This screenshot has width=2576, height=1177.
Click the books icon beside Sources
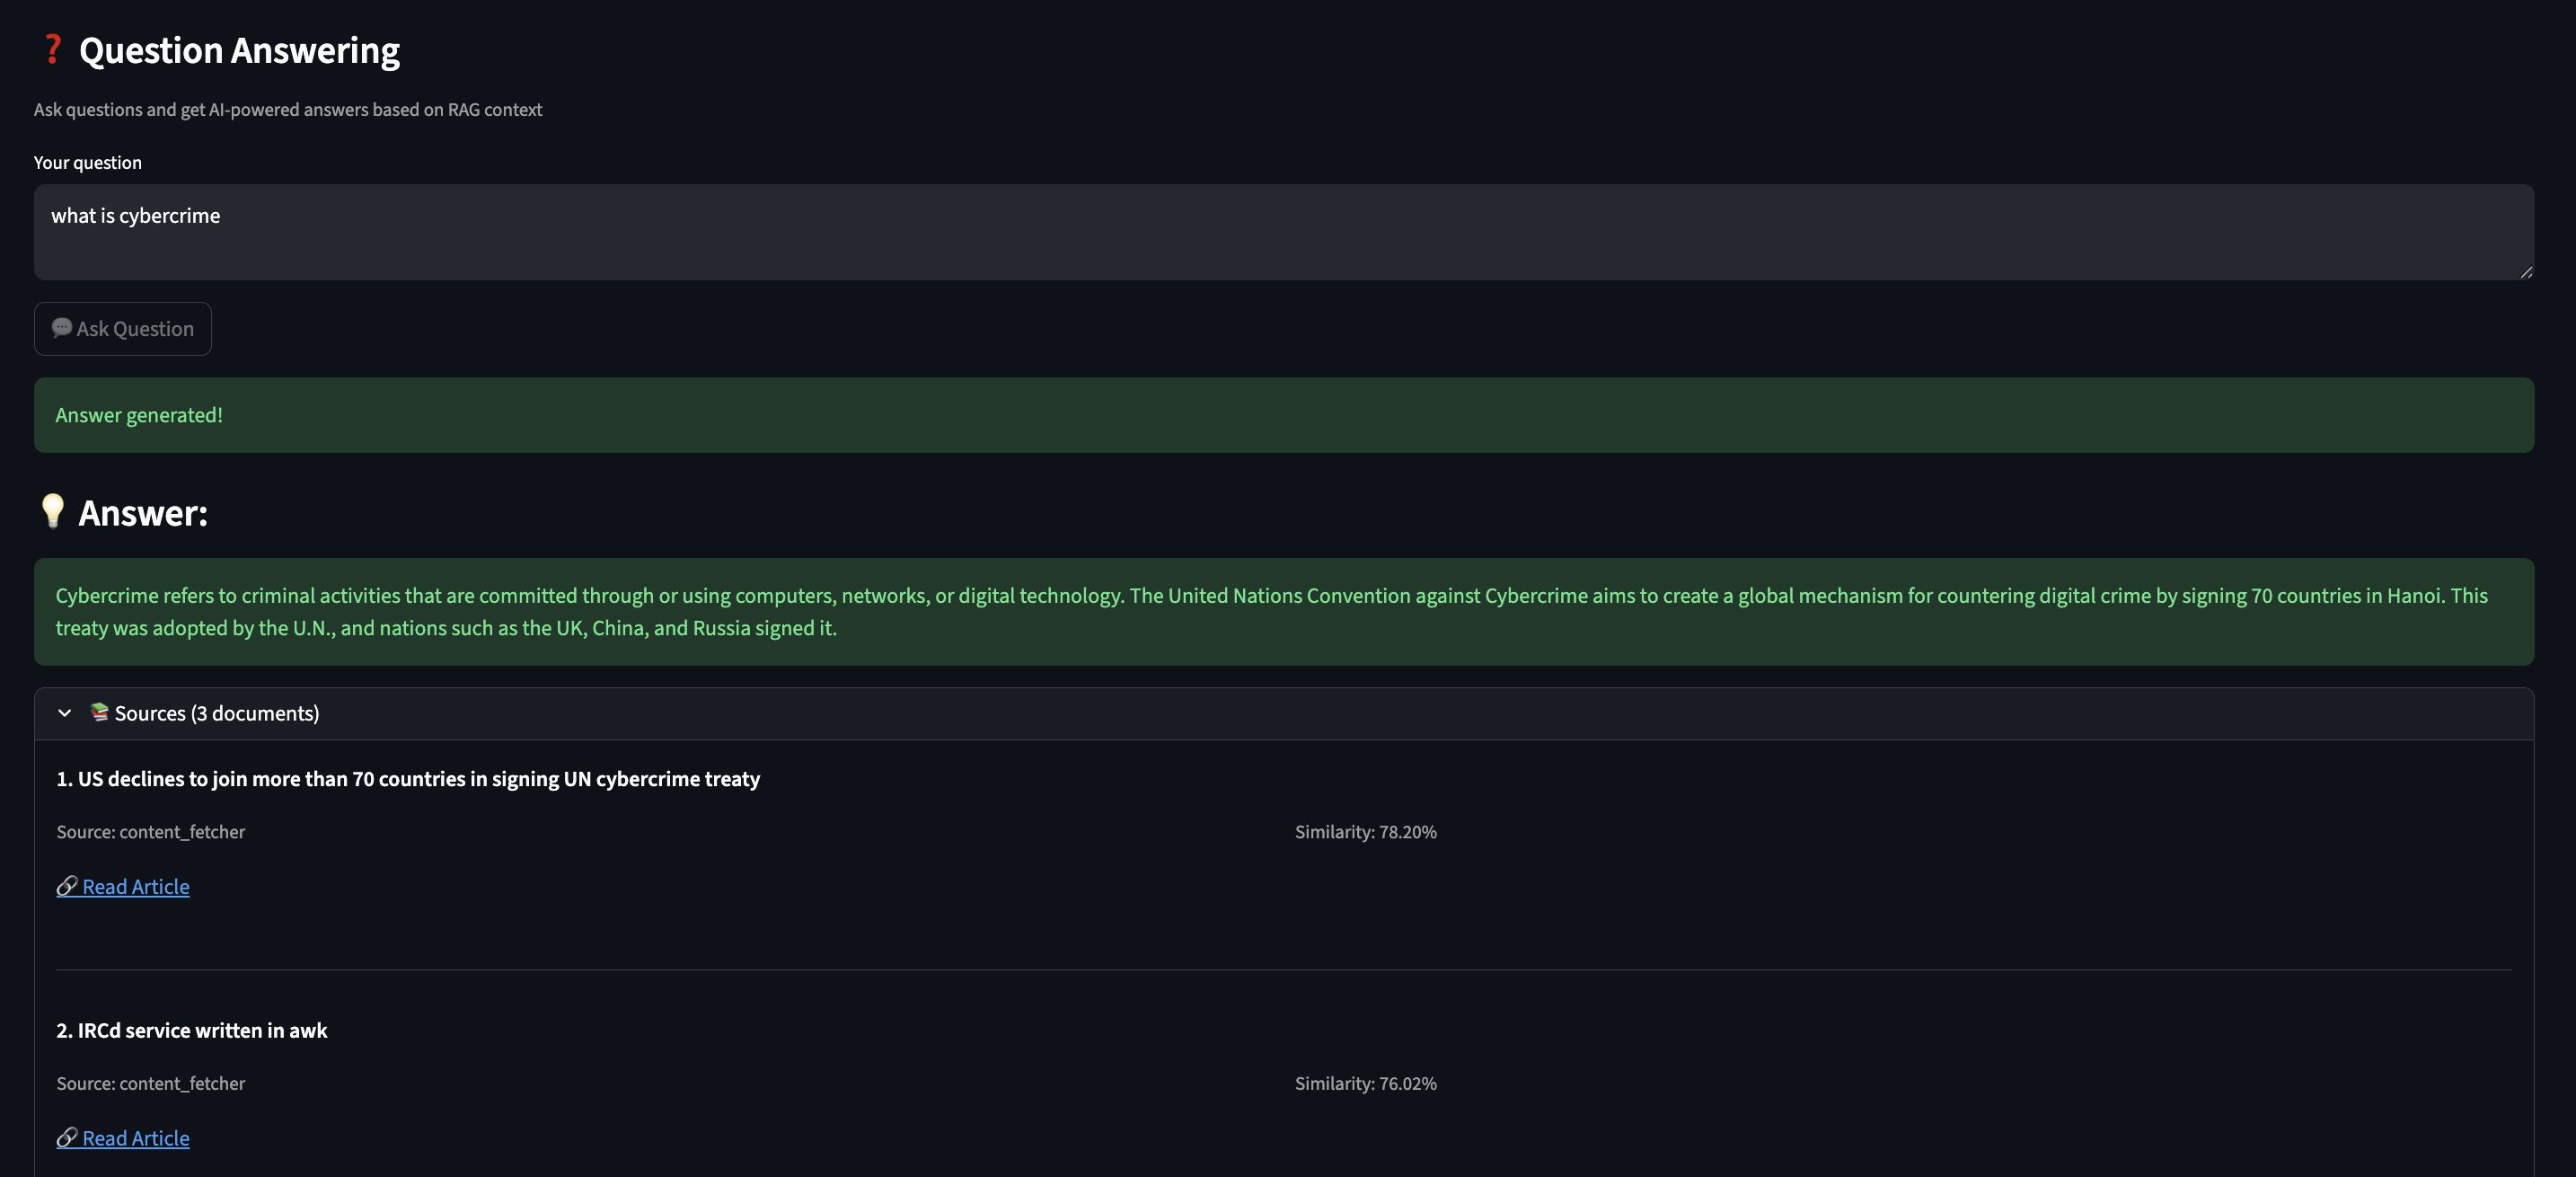click(99, 712)
